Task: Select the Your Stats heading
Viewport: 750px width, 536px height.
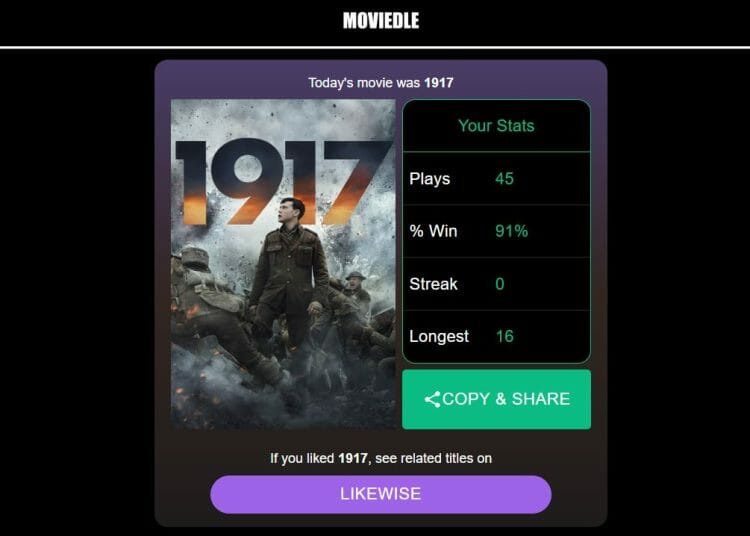Action: [x=496, y=126]
